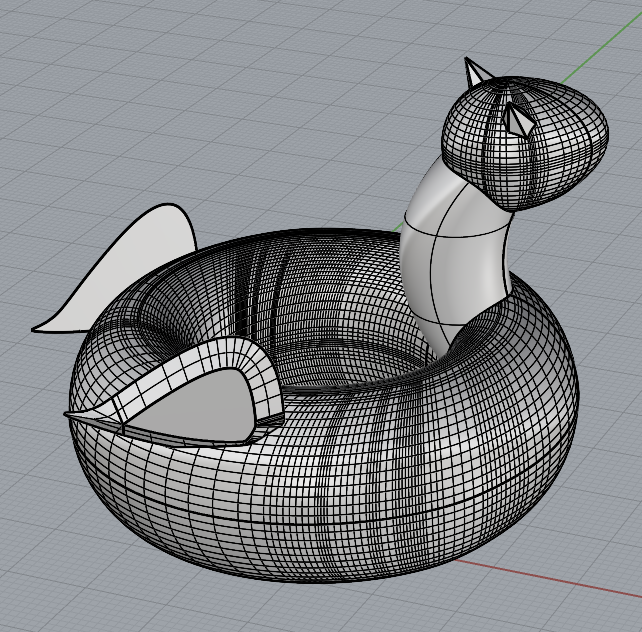Click the sharp tip of the wing
642x632 pixels.
(x=70, y=413)
